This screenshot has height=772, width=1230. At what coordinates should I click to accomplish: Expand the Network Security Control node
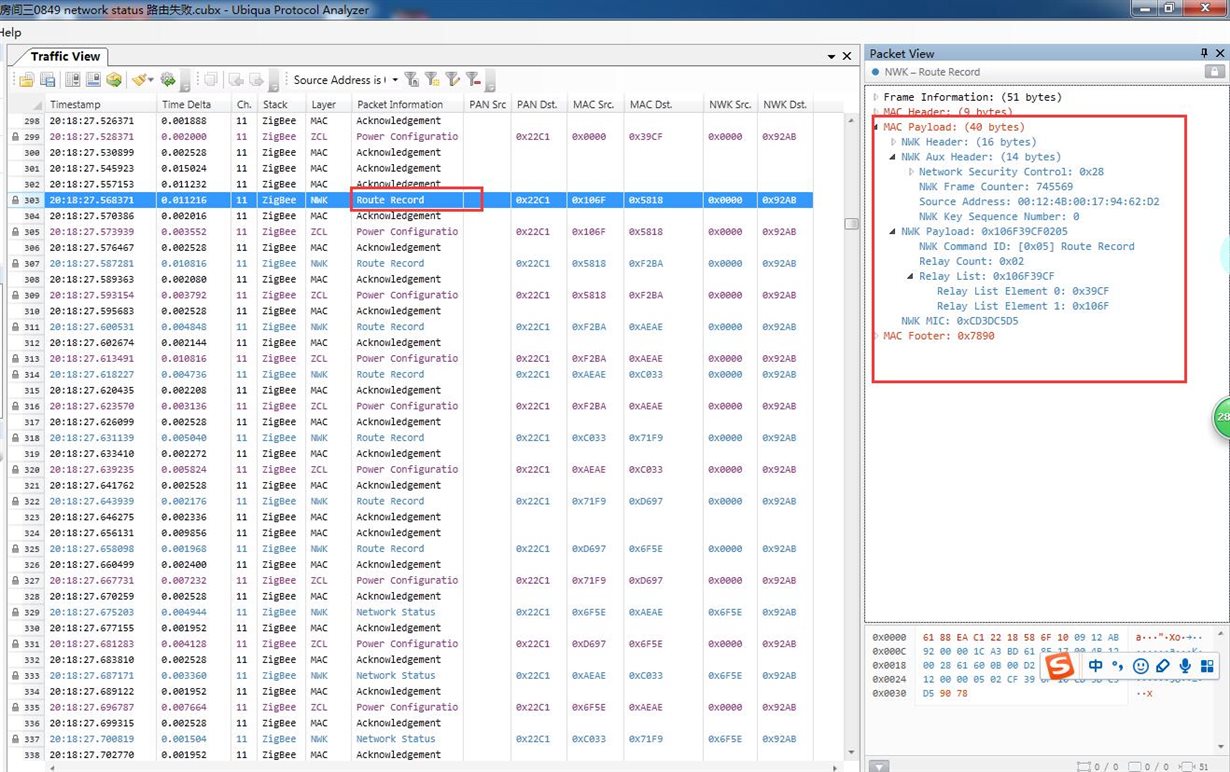pos(911,172)
